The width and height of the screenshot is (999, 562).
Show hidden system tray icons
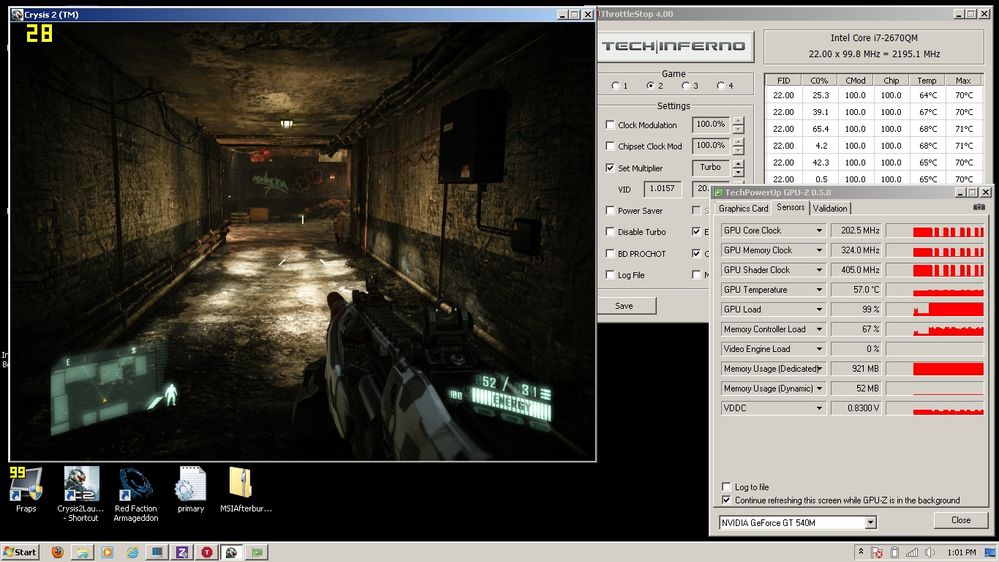click(x=861, y=552)
